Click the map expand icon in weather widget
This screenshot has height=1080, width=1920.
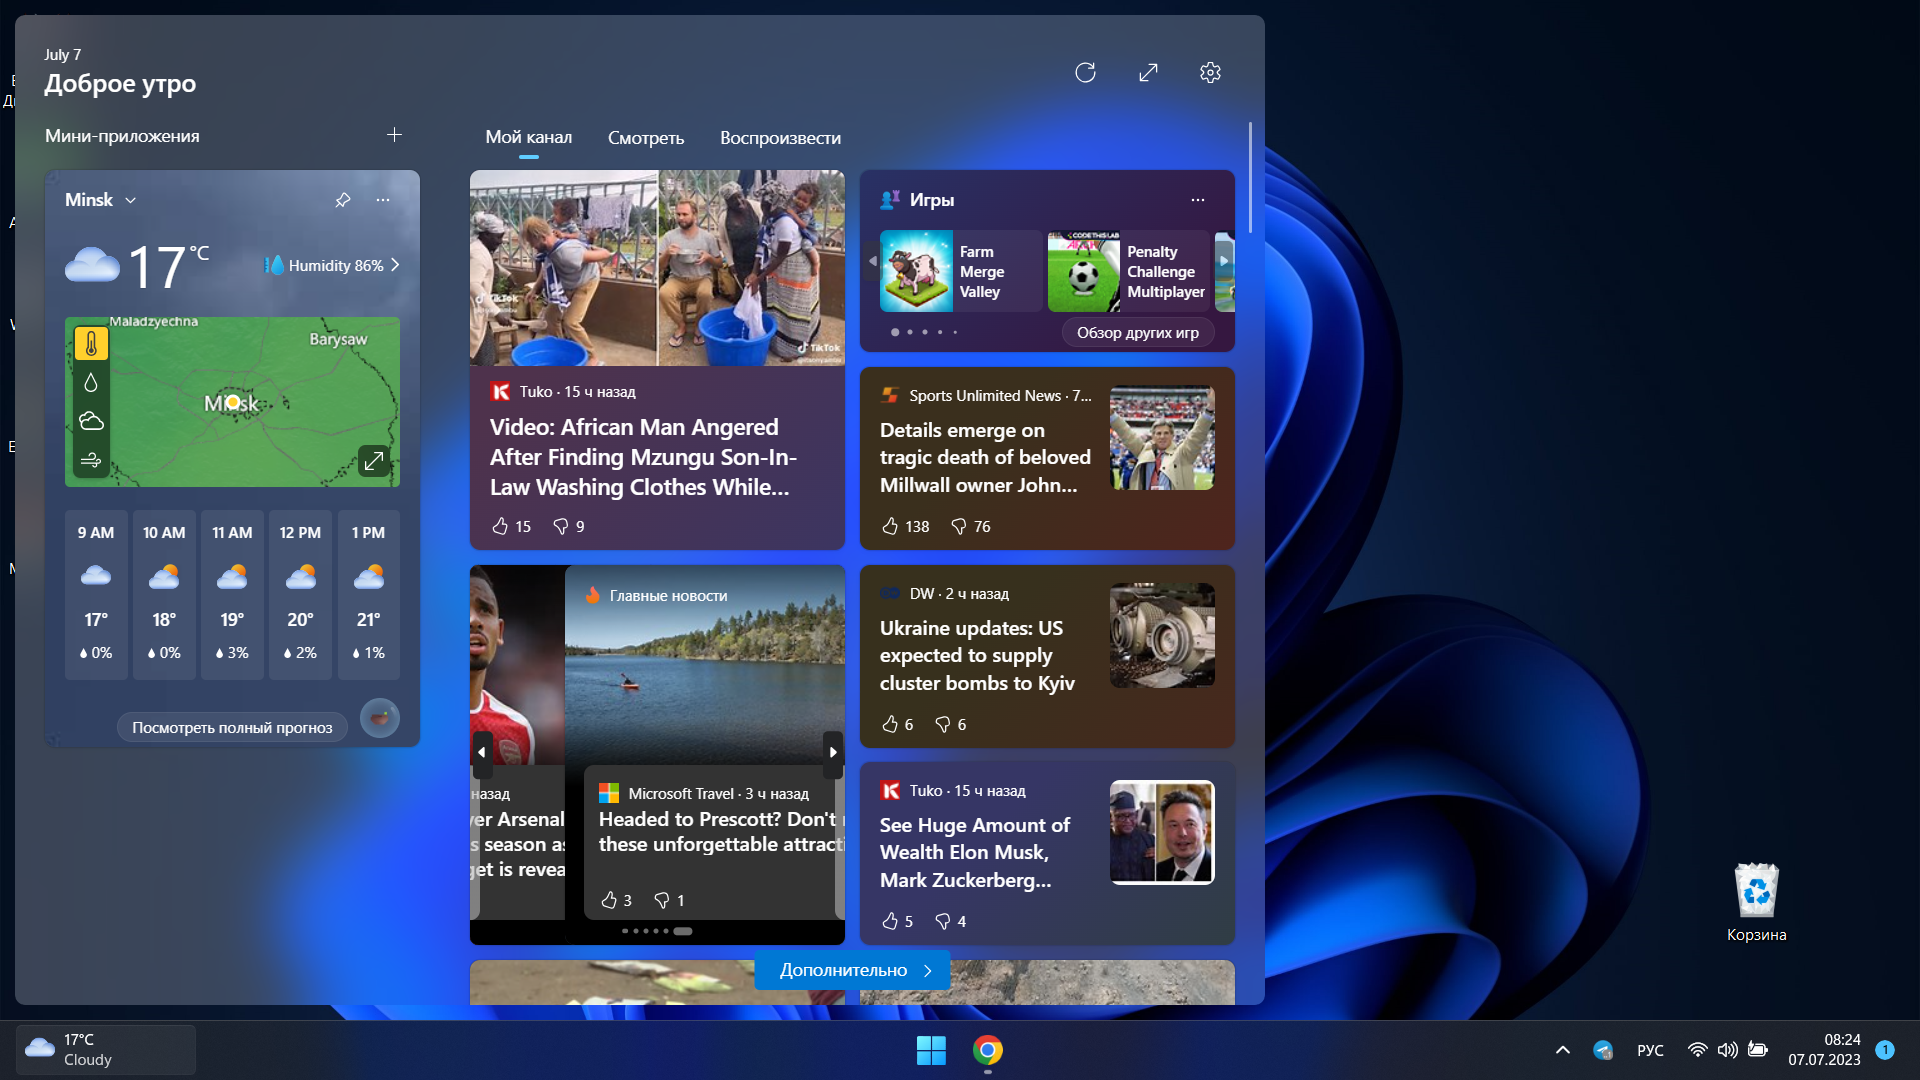coord(373,460)
